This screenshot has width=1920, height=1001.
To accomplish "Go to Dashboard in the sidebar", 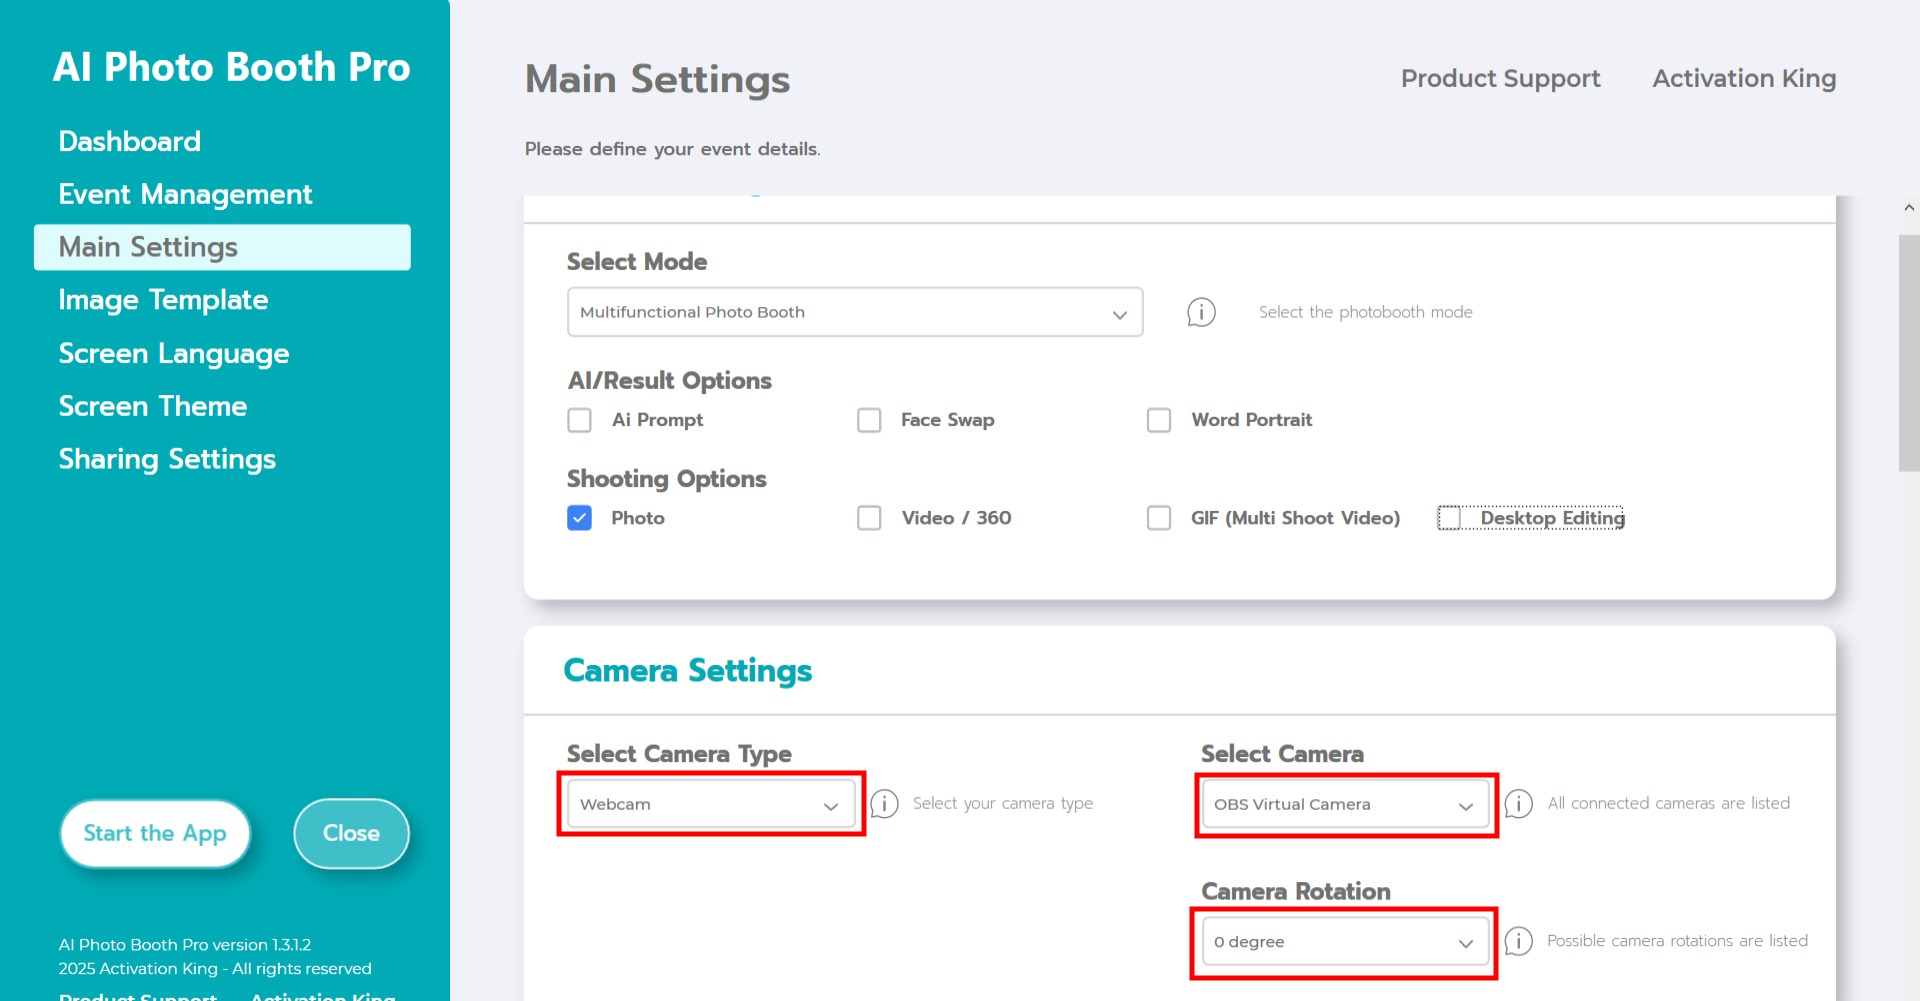I will (x=130, y=141).
